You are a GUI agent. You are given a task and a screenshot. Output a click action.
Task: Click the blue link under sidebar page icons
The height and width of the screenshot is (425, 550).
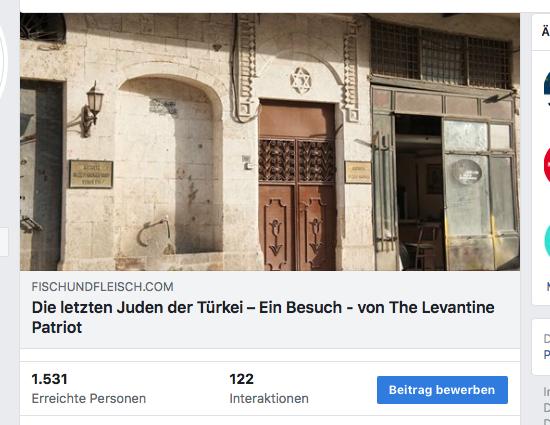tap(548, 286)
